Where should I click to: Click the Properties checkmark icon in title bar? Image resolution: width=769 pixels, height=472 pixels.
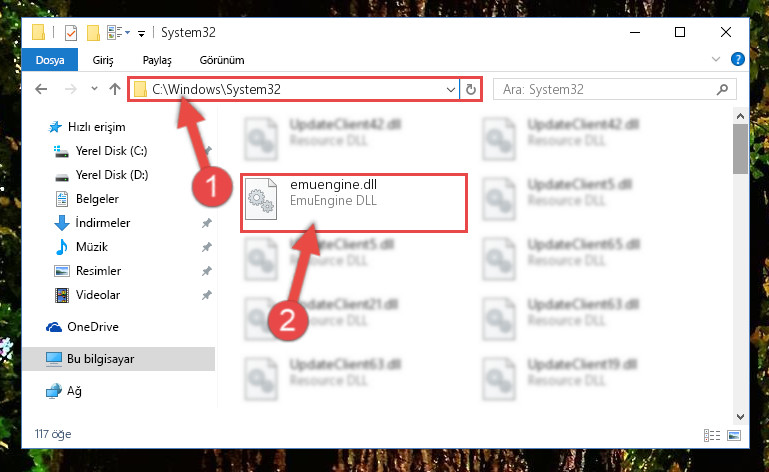click(71, 33)
